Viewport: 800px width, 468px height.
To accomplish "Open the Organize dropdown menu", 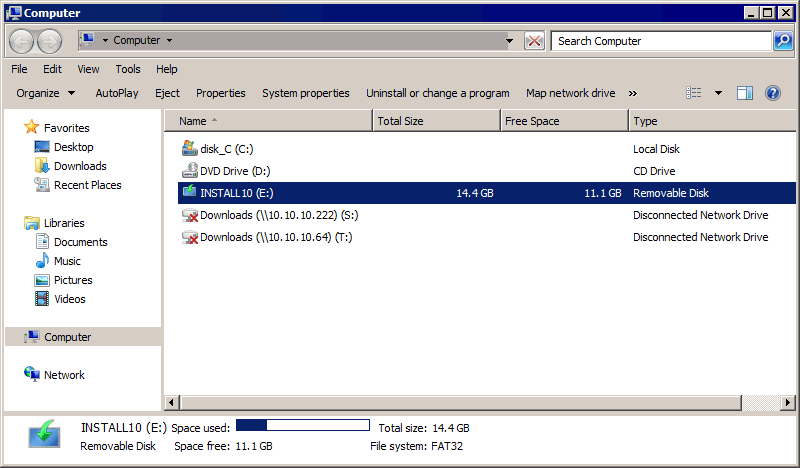I will click(x=45, y=93).
